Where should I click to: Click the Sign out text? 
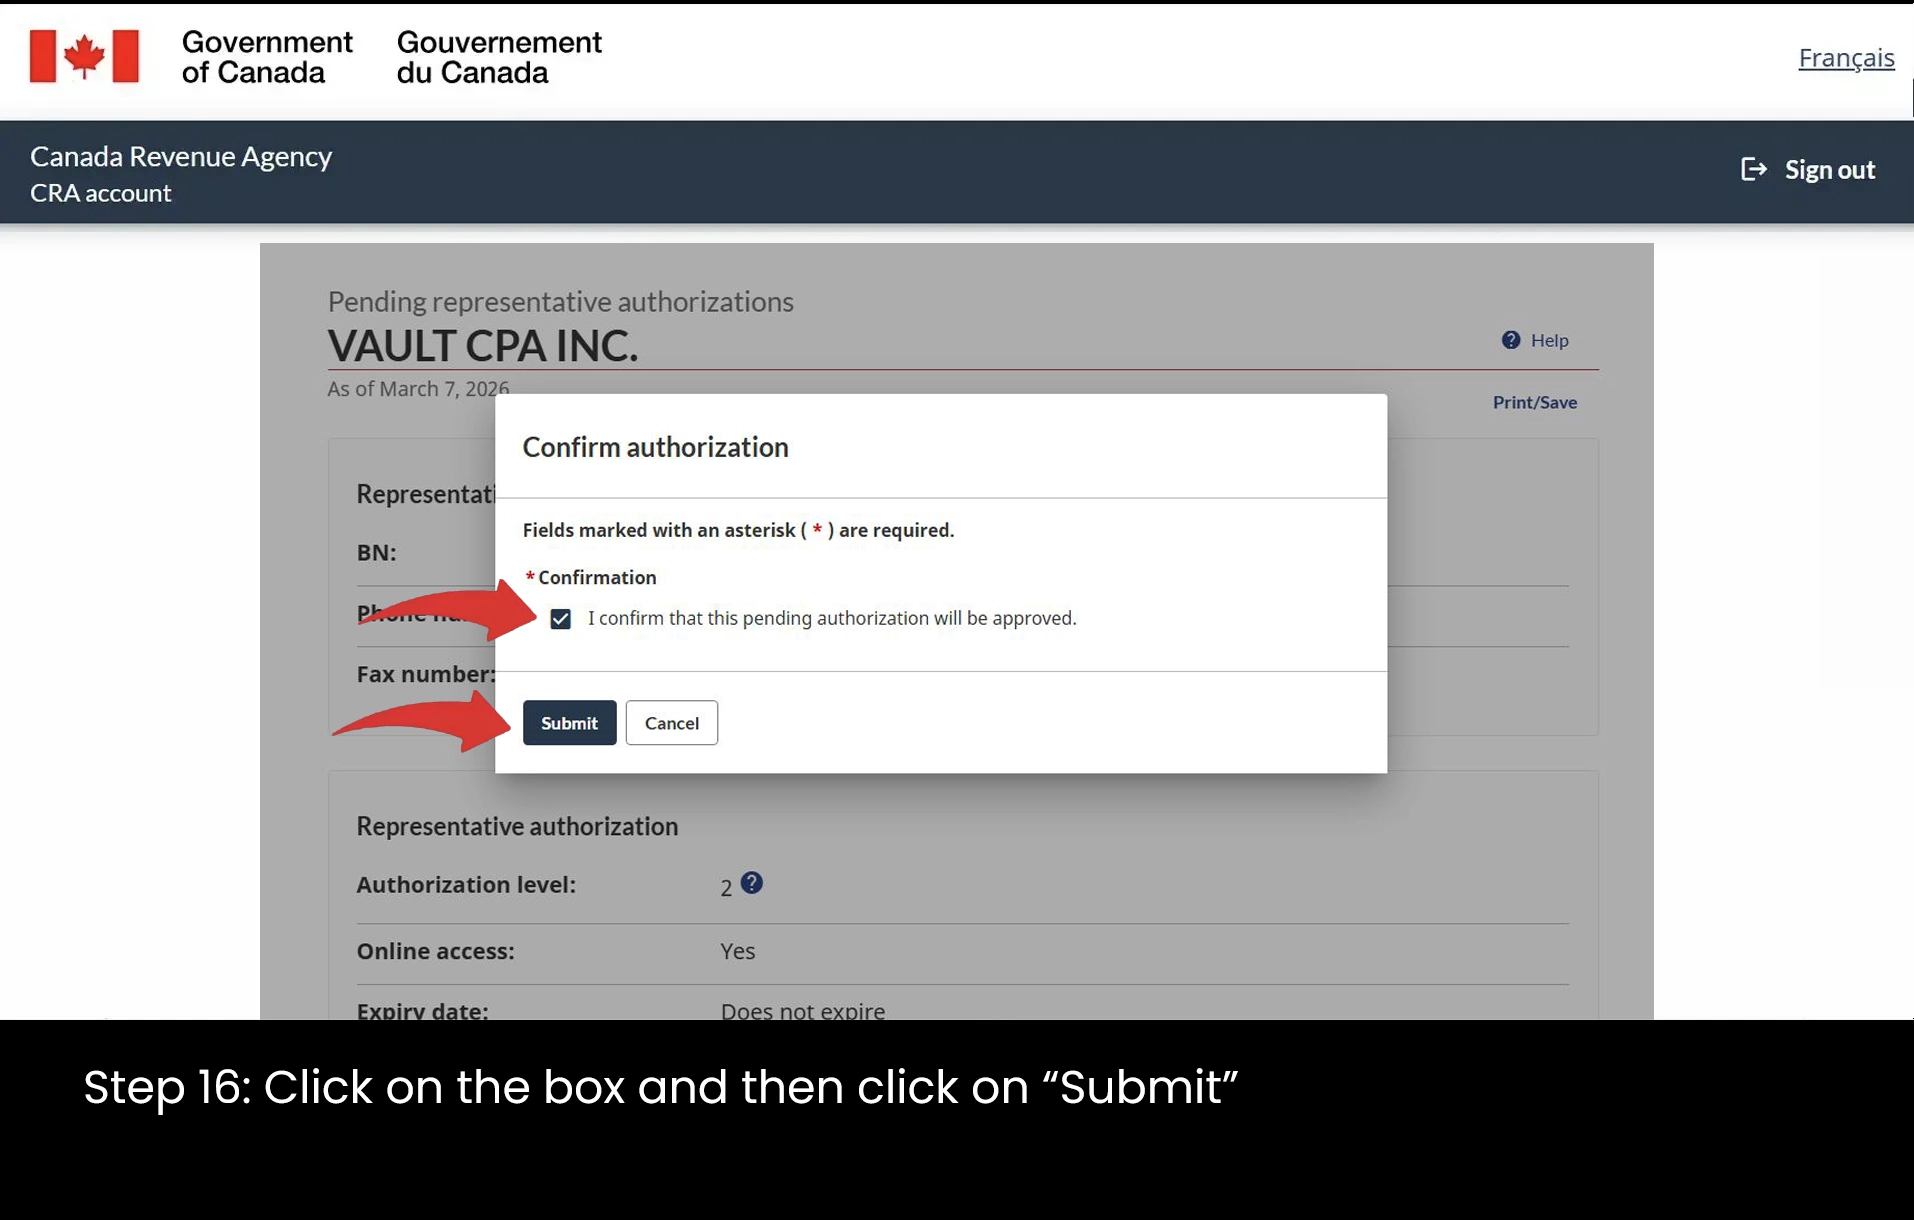coord(1830,169)
